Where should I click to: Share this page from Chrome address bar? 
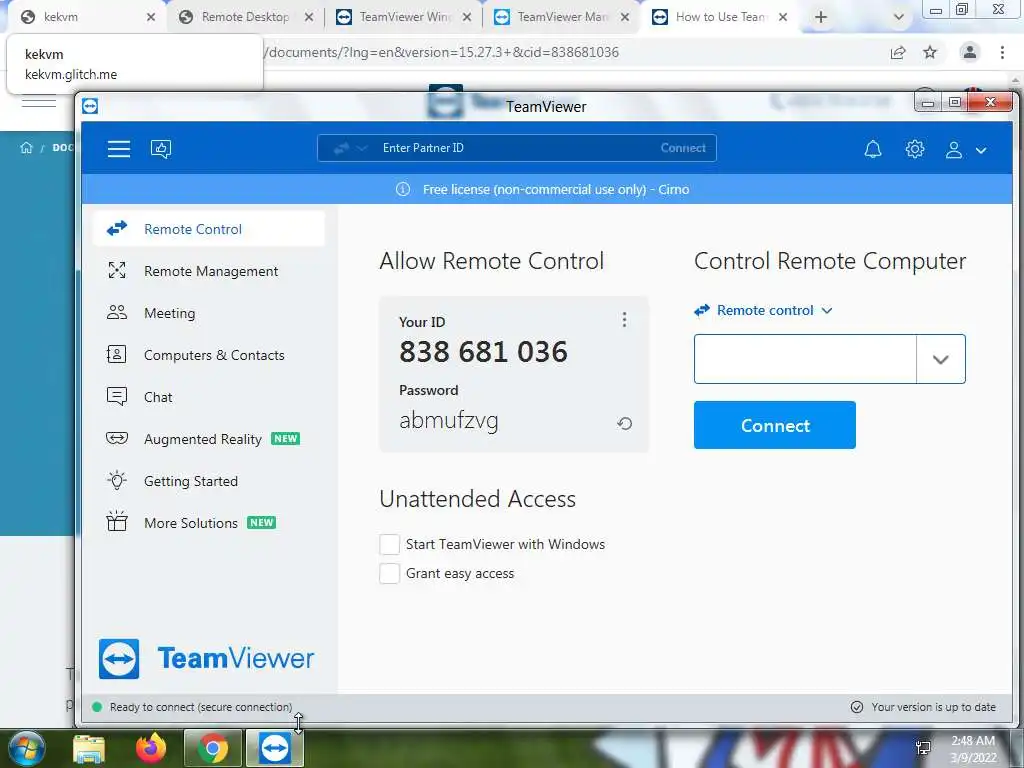(x=898, y=52)
